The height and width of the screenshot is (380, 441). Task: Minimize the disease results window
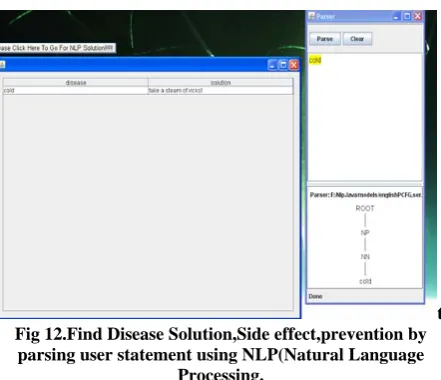(272, 65)
